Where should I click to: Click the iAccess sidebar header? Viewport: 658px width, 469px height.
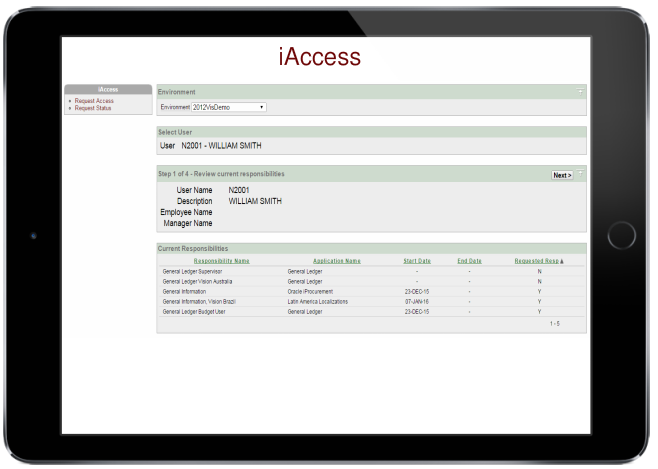(x=107, y=90)
